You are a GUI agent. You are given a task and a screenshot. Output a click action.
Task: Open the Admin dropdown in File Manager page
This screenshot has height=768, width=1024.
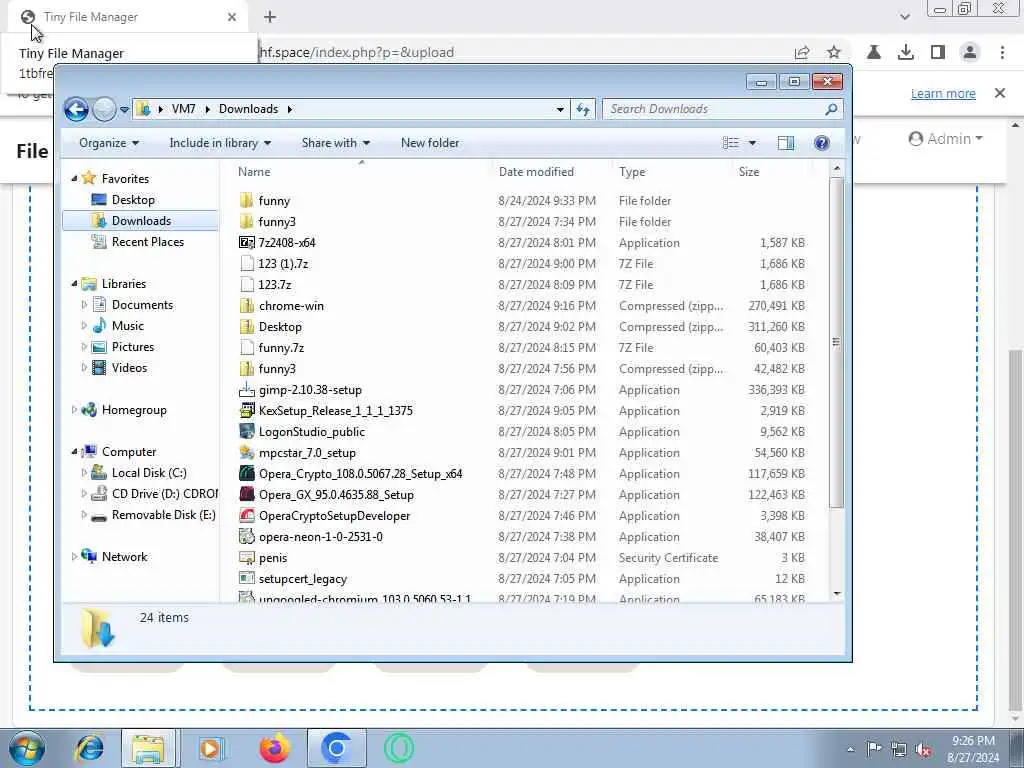[x=946, y=138]
